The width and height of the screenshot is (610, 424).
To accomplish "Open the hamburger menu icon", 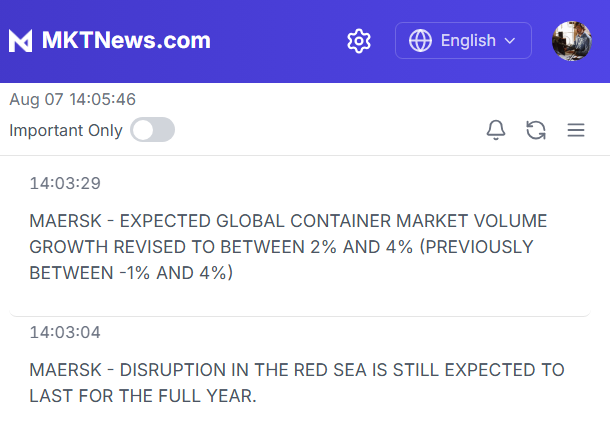I will (575, 130).
